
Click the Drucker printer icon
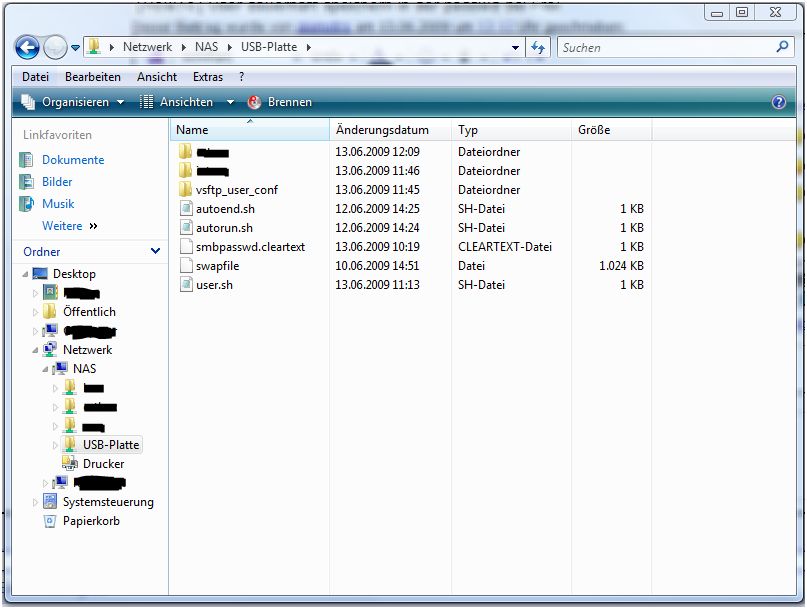[x=69, y=464]
